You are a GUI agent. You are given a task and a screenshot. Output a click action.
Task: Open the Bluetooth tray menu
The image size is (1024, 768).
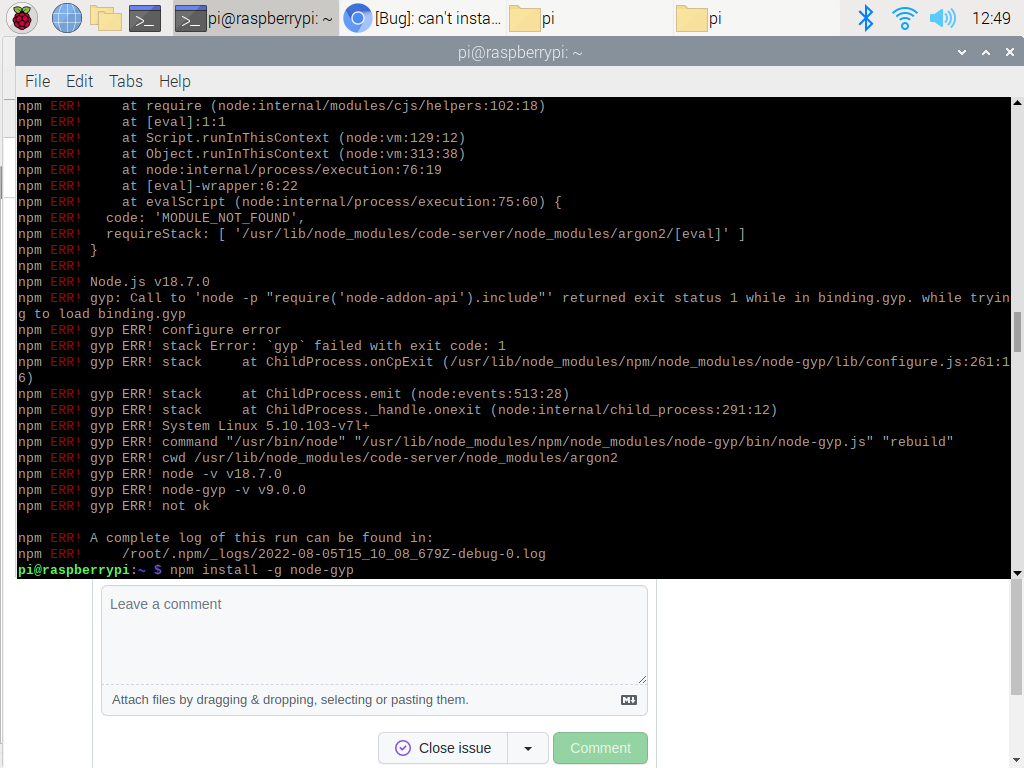[x=865, y=18]
